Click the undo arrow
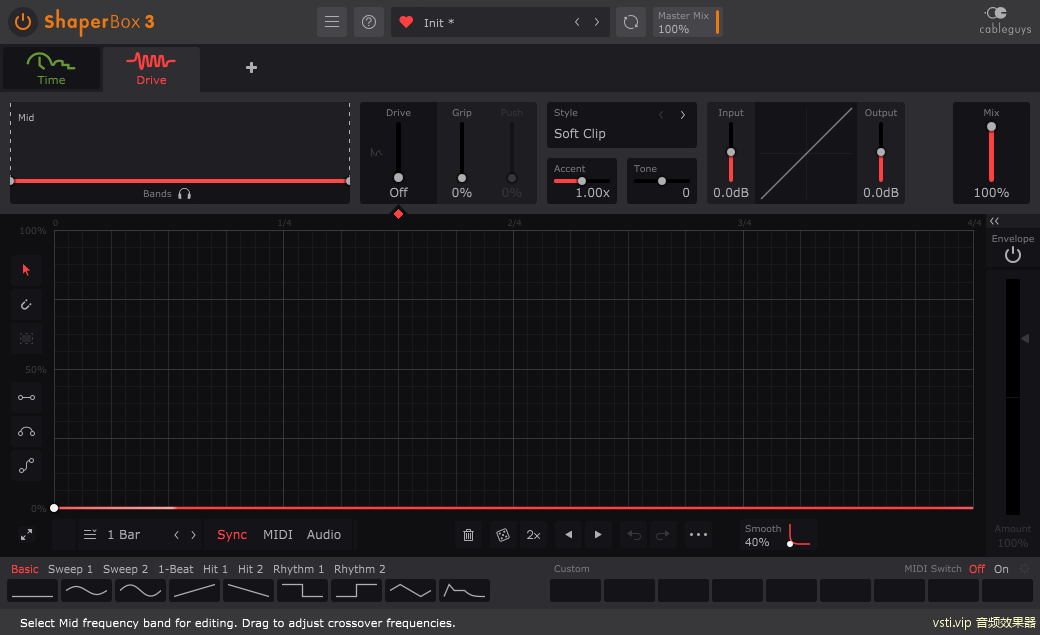The height and width of the screenshot is (635, 1040). pos(634,535)
